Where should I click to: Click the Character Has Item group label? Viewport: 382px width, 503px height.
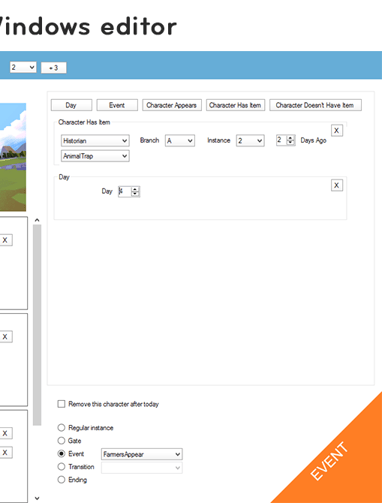pos(84,122)
